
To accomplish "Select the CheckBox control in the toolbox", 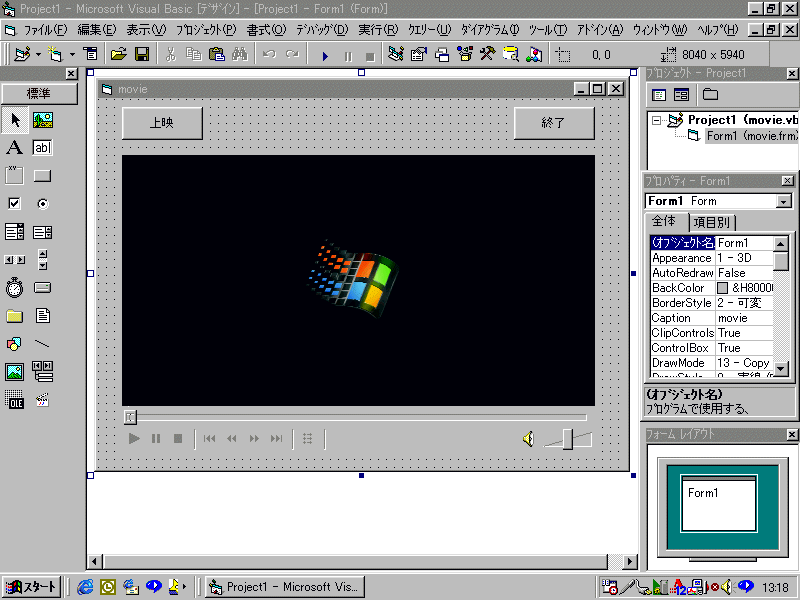I will point(14,204).
